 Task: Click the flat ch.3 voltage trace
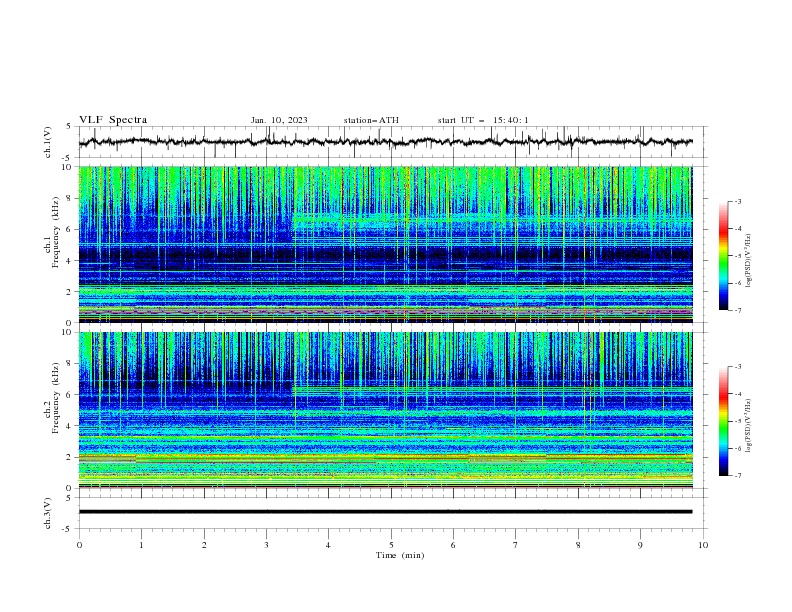385,512
